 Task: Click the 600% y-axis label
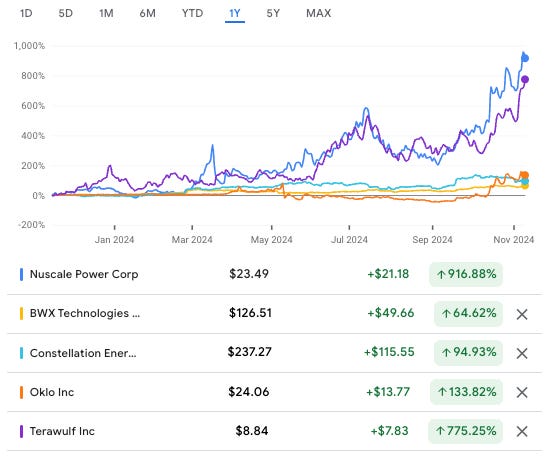point(33,106)
